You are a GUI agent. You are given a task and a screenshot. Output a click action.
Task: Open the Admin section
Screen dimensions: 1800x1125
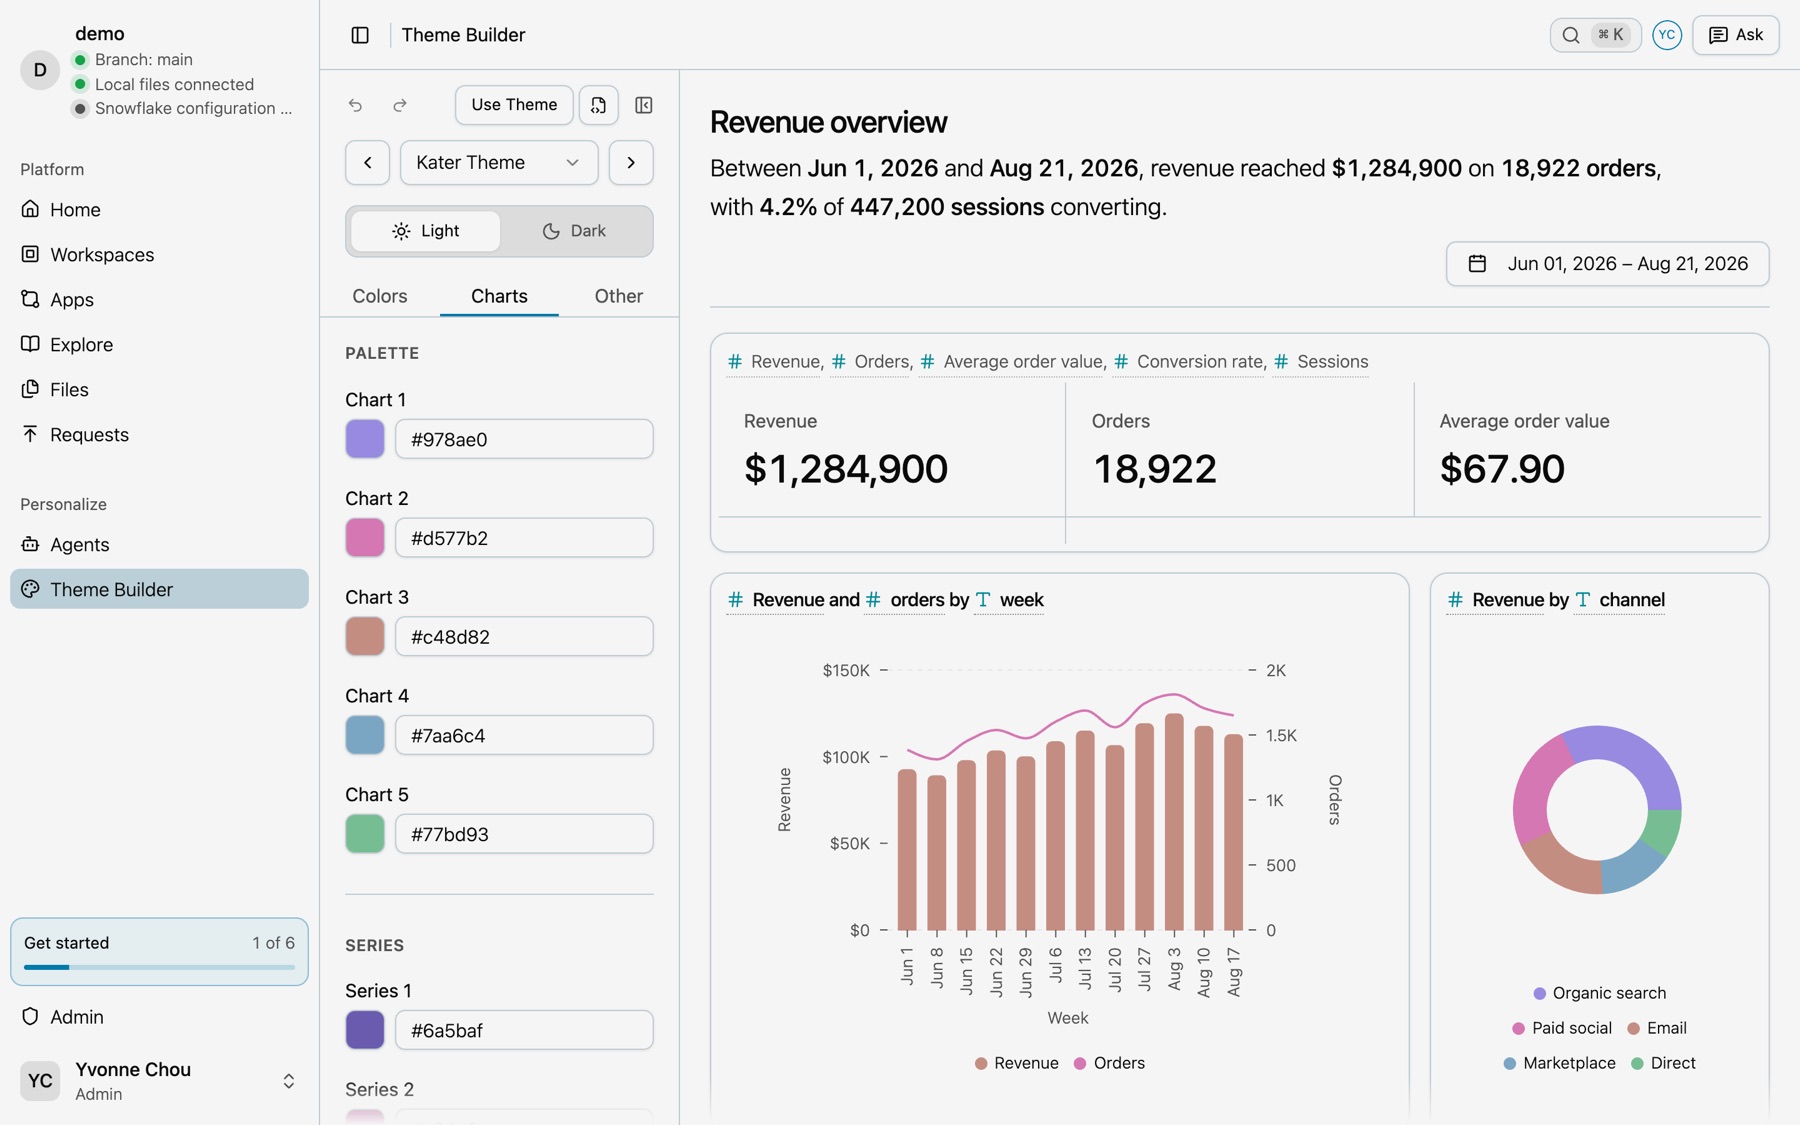(x=160, y=1017)
